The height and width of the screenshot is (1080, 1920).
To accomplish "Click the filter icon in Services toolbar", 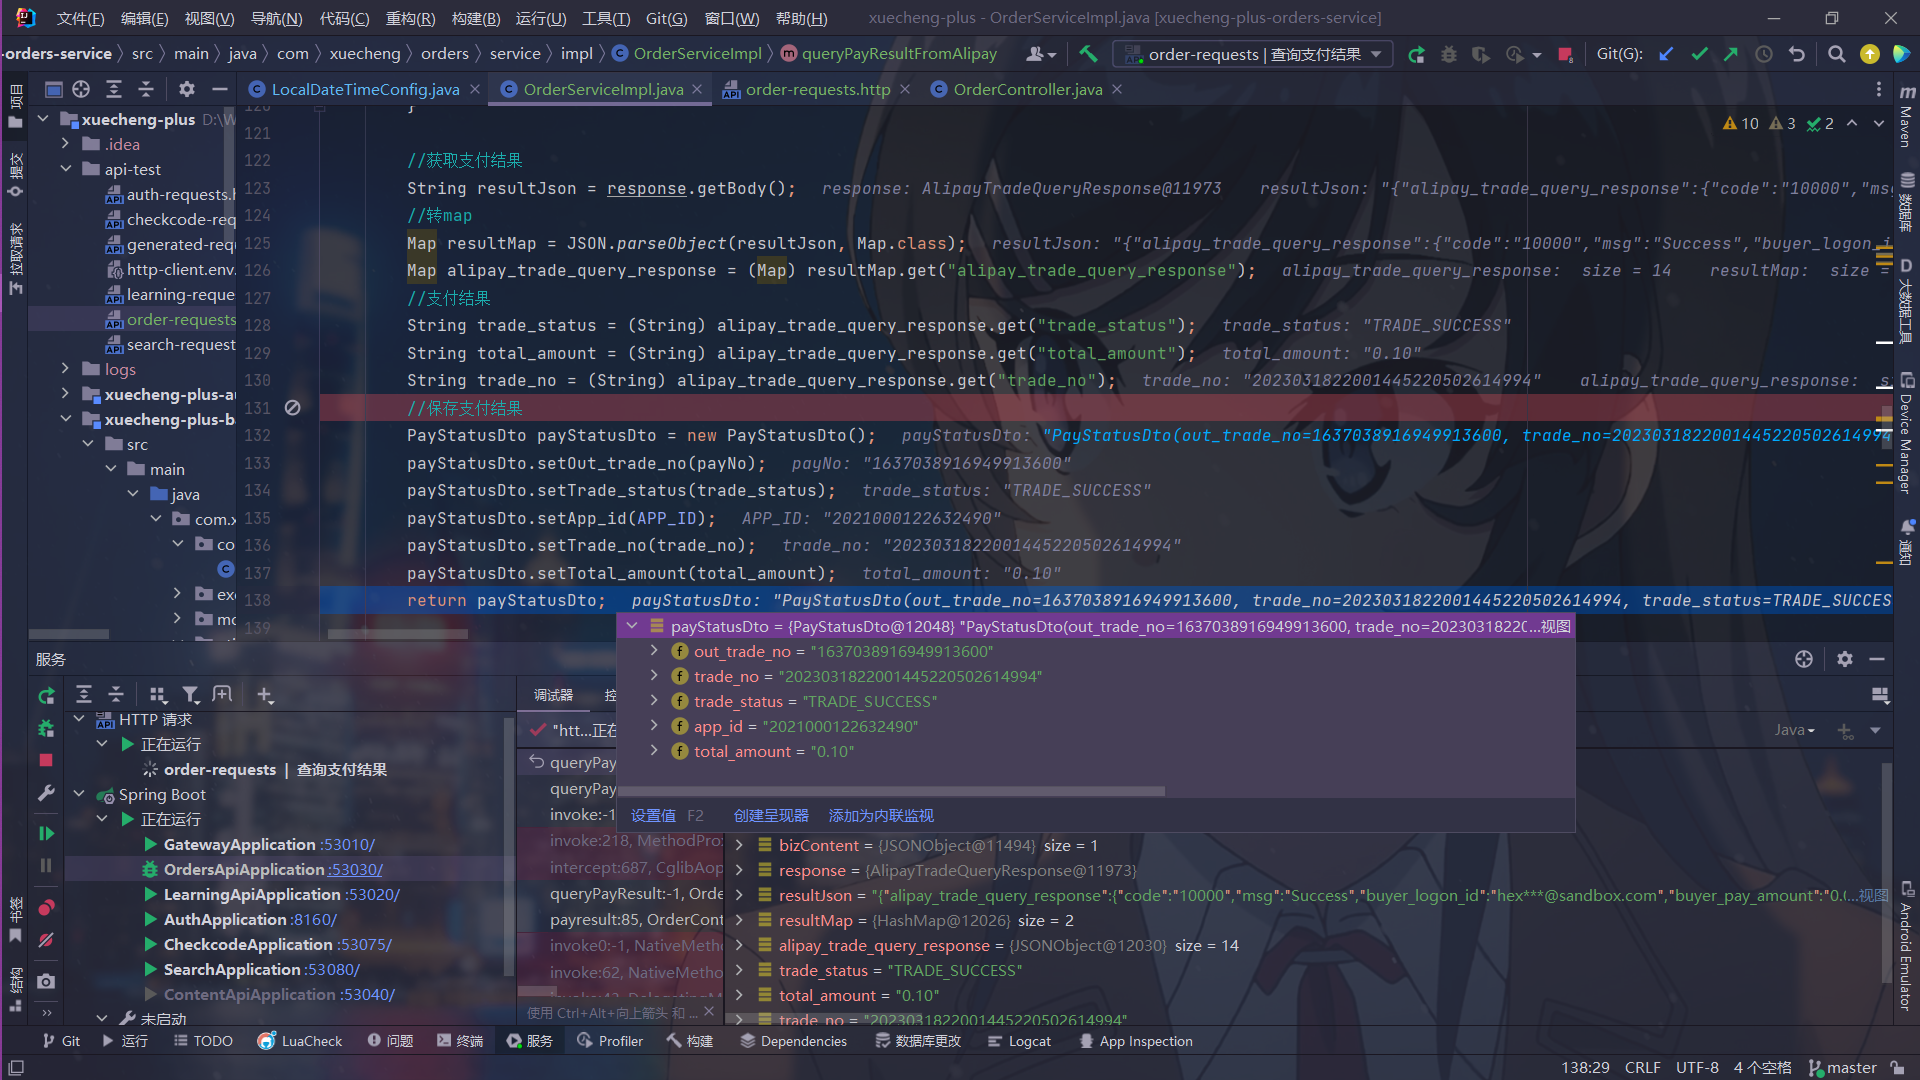I will [x=190, y=695].
